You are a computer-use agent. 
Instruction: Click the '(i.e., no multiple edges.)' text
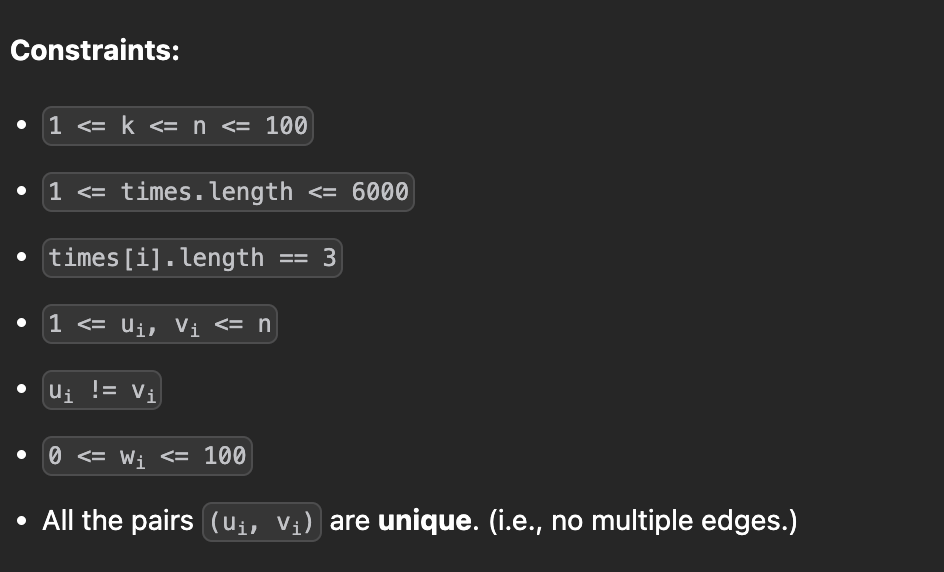pyautogui.click(x=643, y=521)
